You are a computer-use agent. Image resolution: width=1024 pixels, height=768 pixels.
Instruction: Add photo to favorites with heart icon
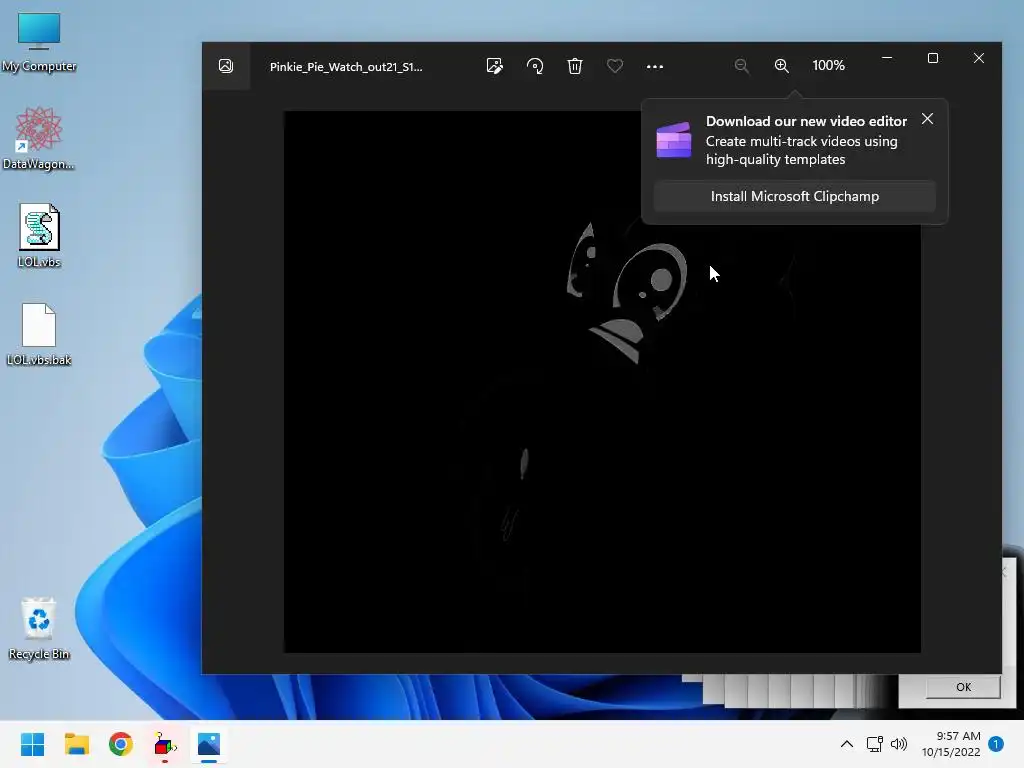[615, 66]
